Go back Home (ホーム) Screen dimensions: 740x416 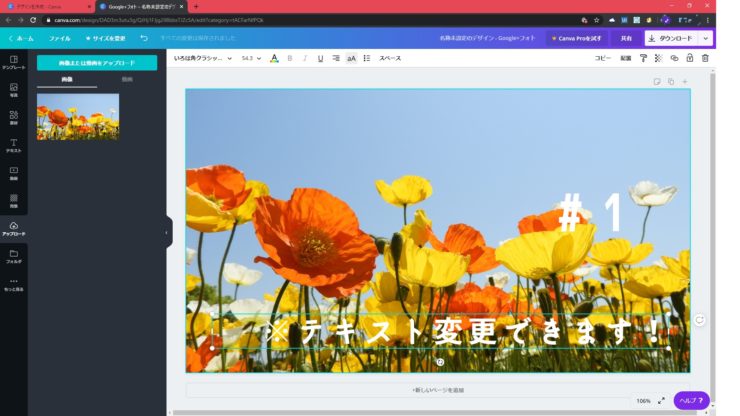[x=22, y=38]
